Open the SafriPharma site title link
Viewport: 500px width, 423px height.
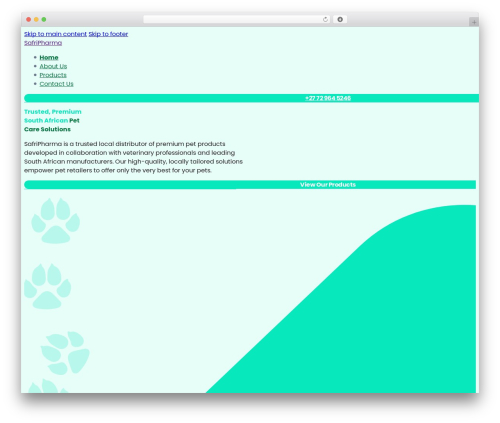point(43,43)
